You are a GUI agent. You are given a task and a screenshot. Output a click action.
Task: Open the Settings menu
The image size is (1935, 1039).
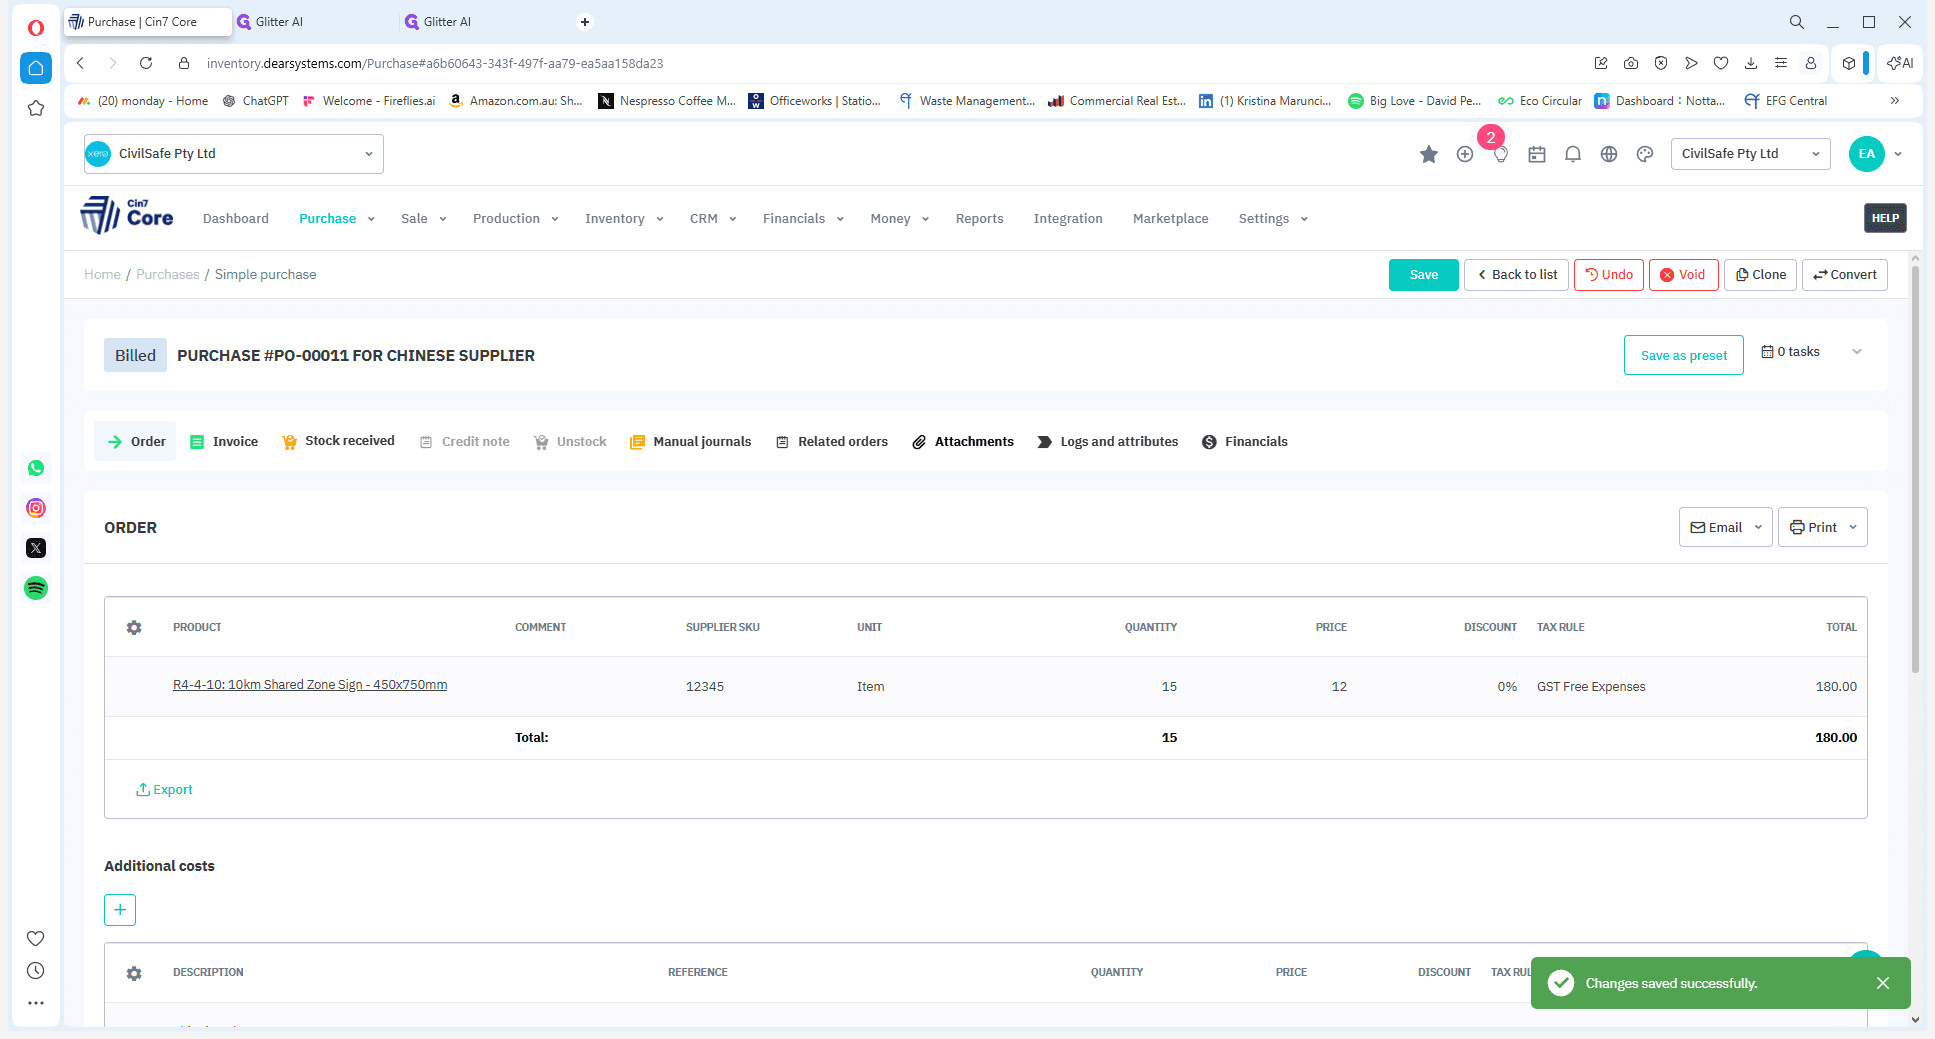point(1273,218)
